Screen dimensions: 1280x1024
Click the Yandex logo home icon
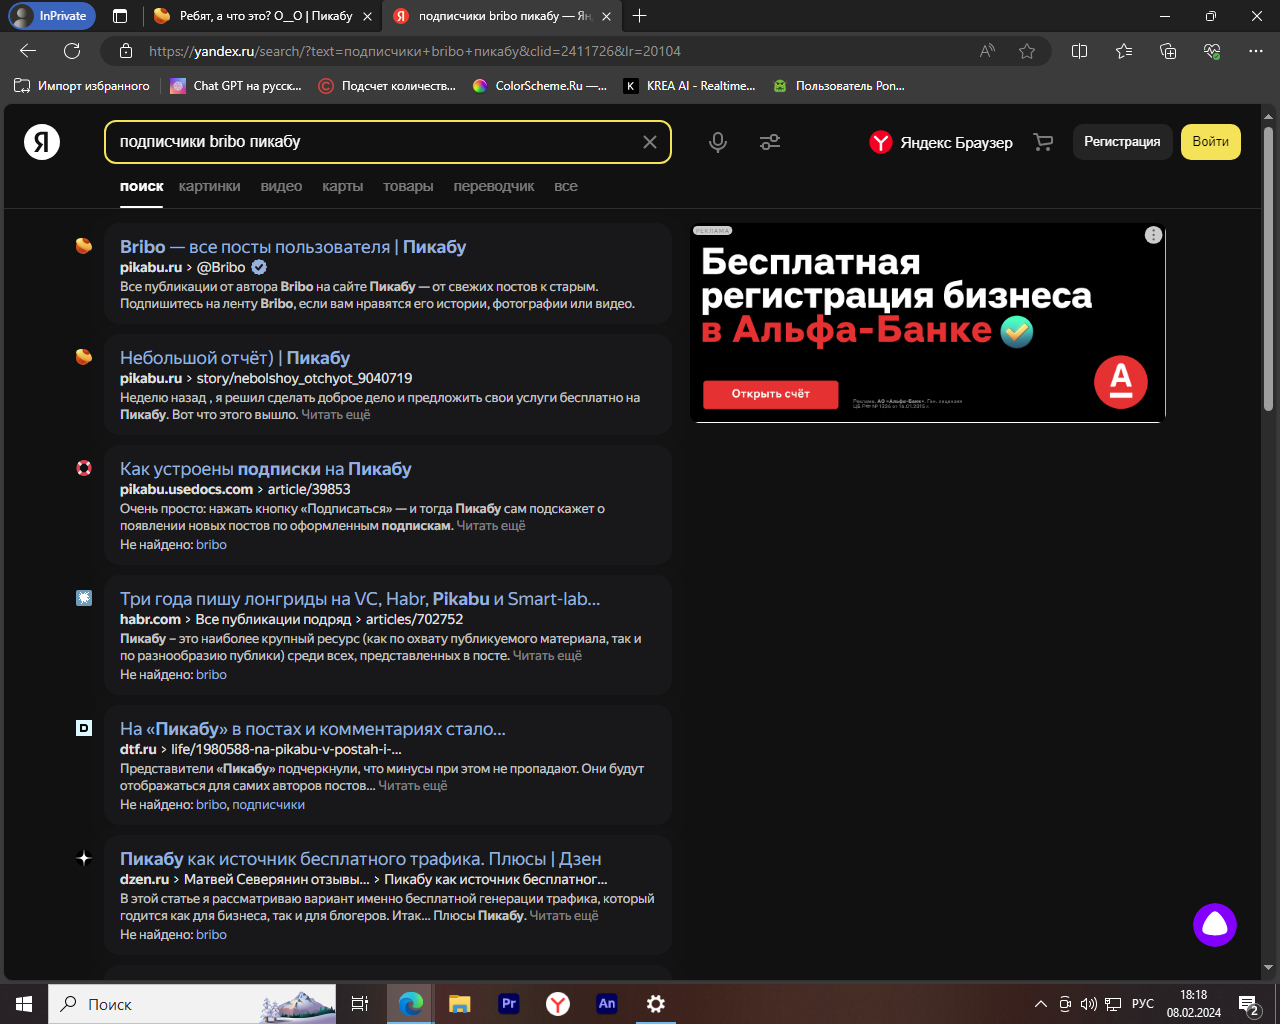pos(42,142)
